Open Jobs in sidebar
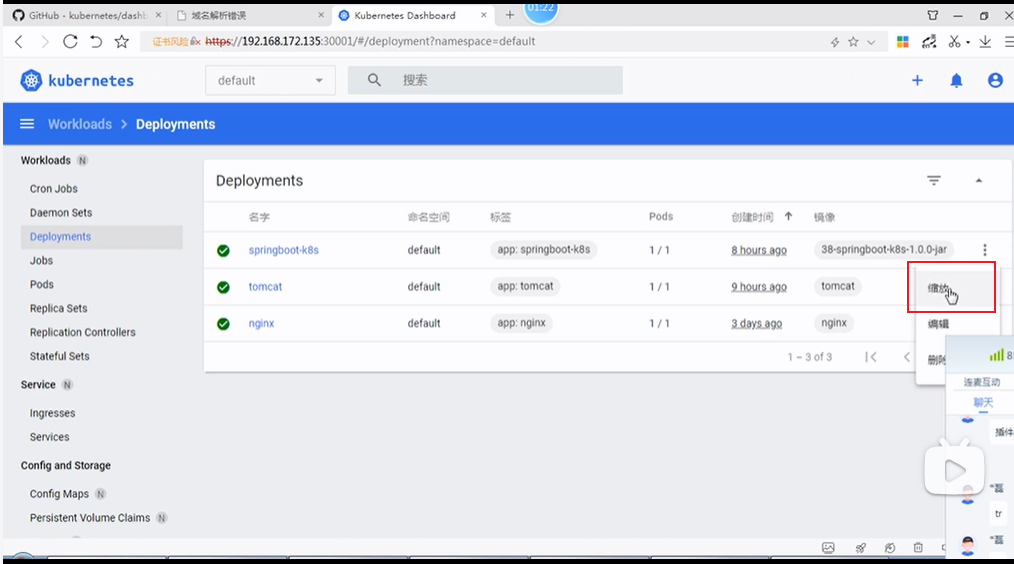This screenshot has height=564, width=1014. click(x=41, y=260)
